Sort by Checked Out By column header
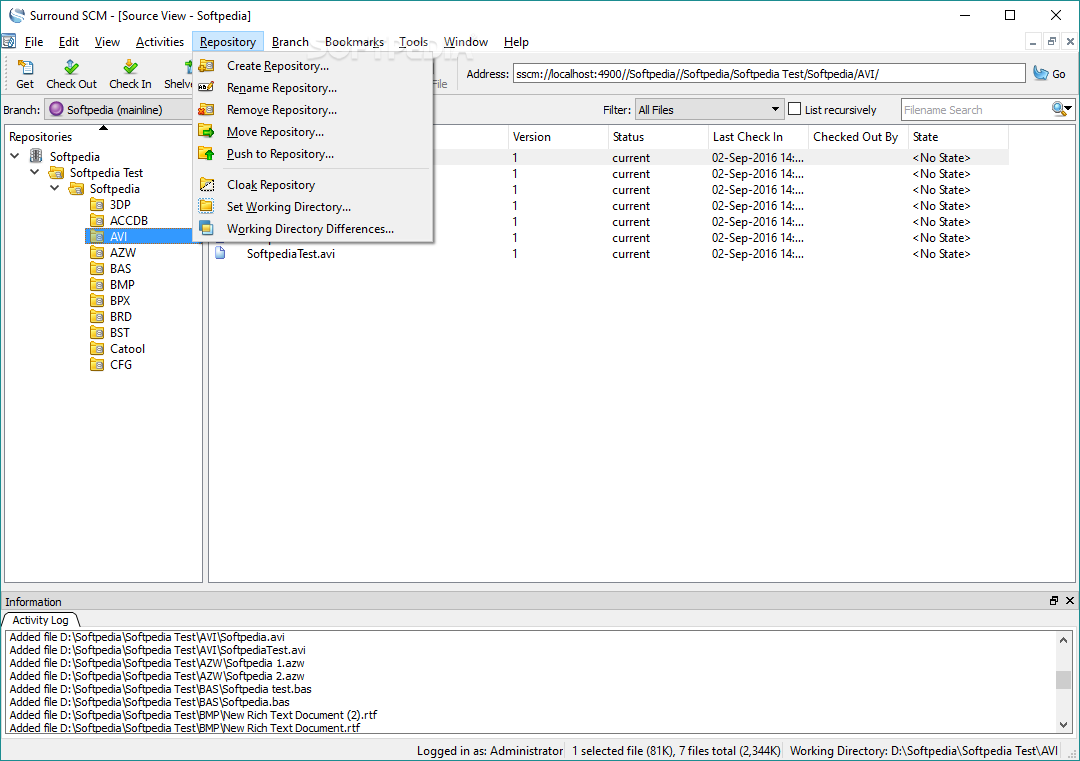Screen dimensions: 1080x761 click(x=858, y=136)
